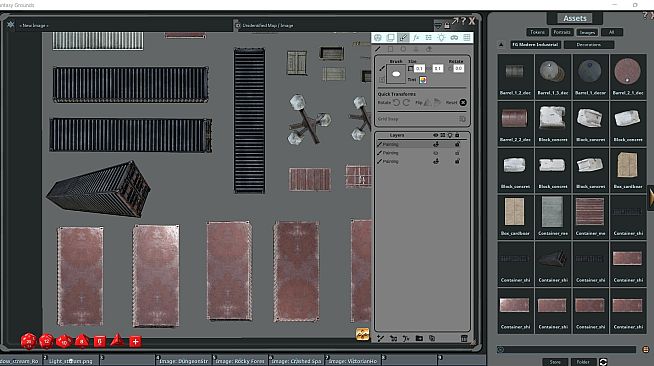Open the Folder button
The image size is (654, 366).
[583, 362]
